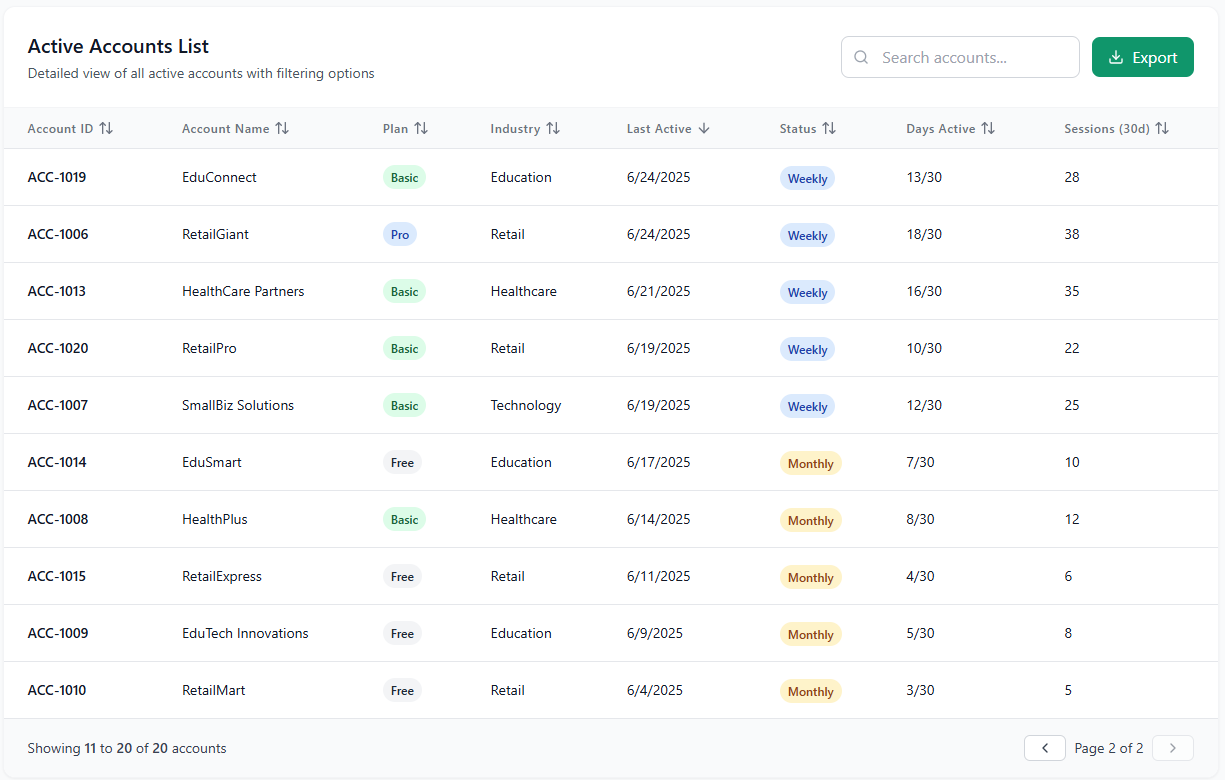Image resolution: width=1225 pixels, height=780 pixels.
Task: Select the EduSmart account name
Action: (x=212, y=462)
